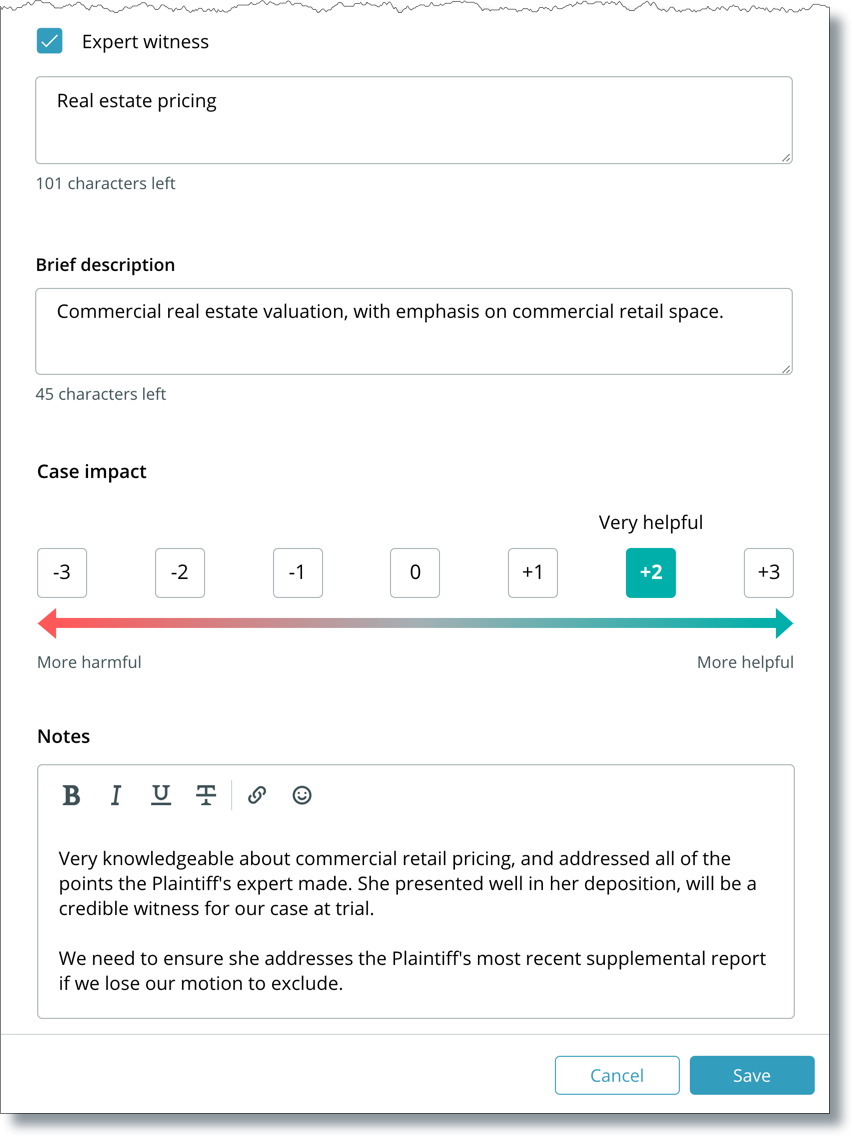Click the selected +2 impact rating
The image size is (852, 1136).
point(651,573)
